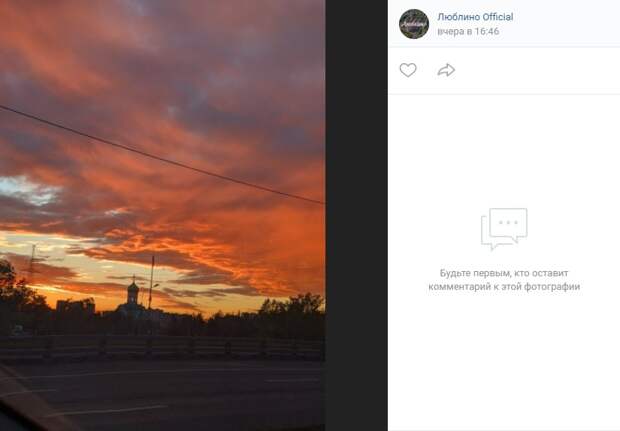Share the photo using the arrow icon
The height and width of the screenshot is (431, 620).
tap(446, 70)
